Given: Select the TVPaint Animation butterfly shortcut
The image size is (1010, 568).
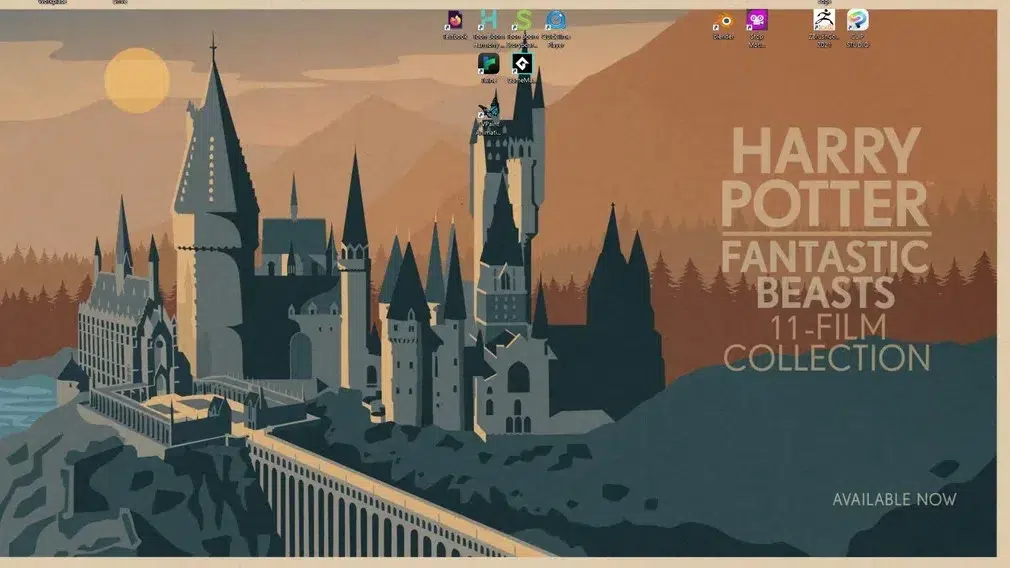Looking at the screenshot, I should [489, 114].
